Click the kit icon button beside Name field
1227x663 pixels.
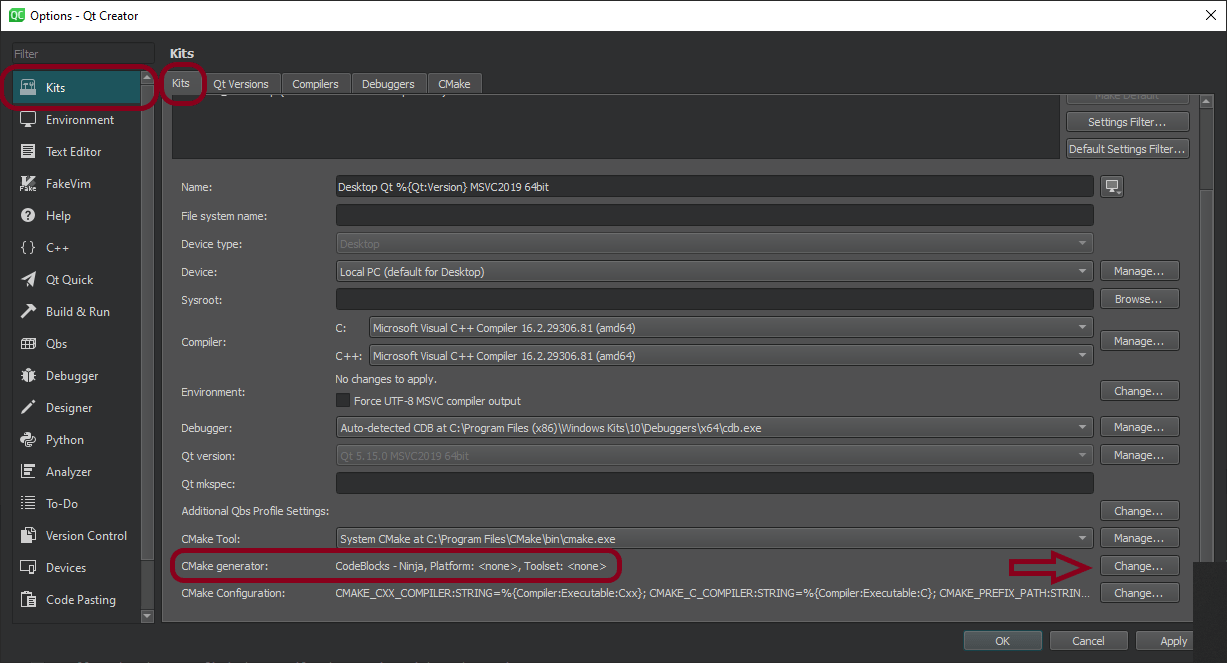click(x=1112, y=186)
